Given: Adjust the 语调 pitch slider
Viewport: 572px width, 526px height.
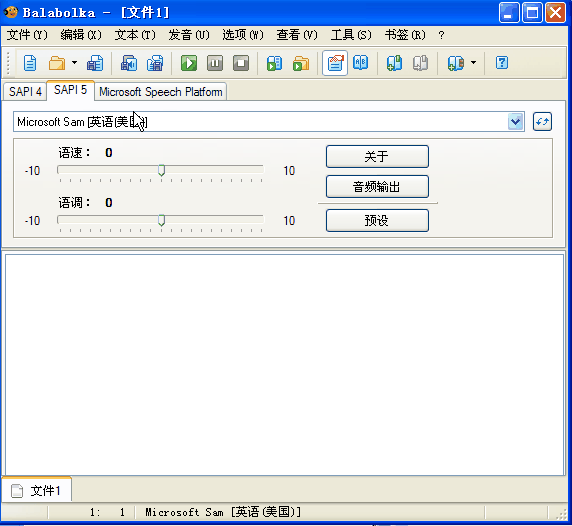Looking at the screenshot, I should point(161,220).
